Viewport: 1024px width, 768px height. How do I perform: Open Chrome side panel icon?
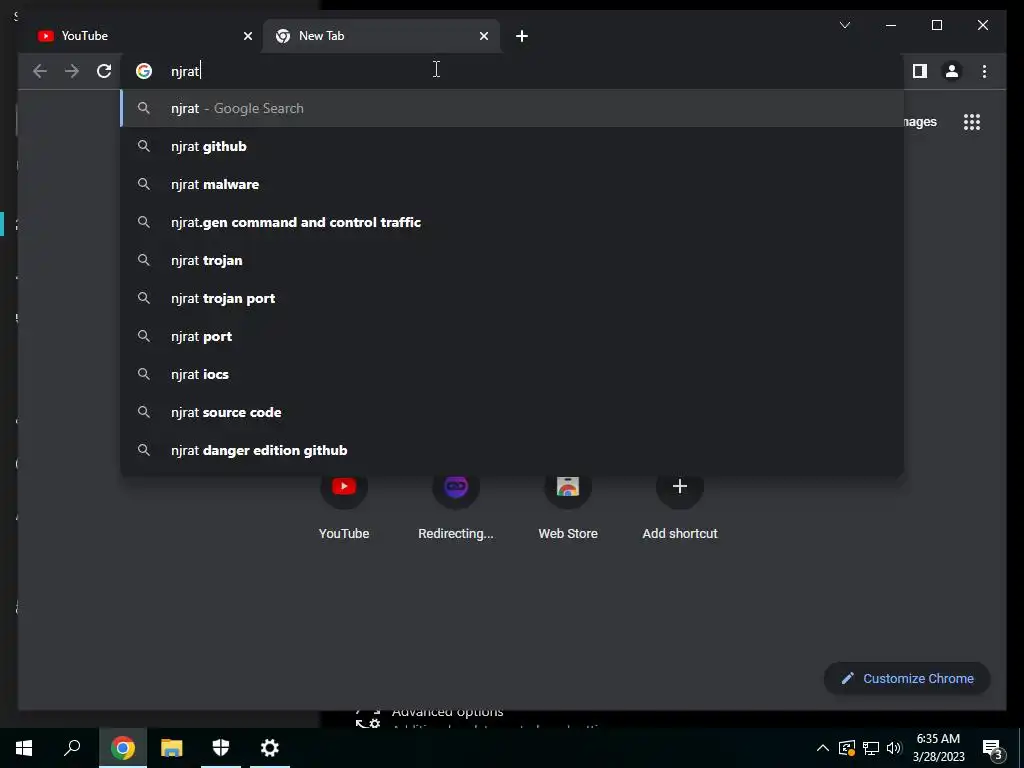coord(920,71)
